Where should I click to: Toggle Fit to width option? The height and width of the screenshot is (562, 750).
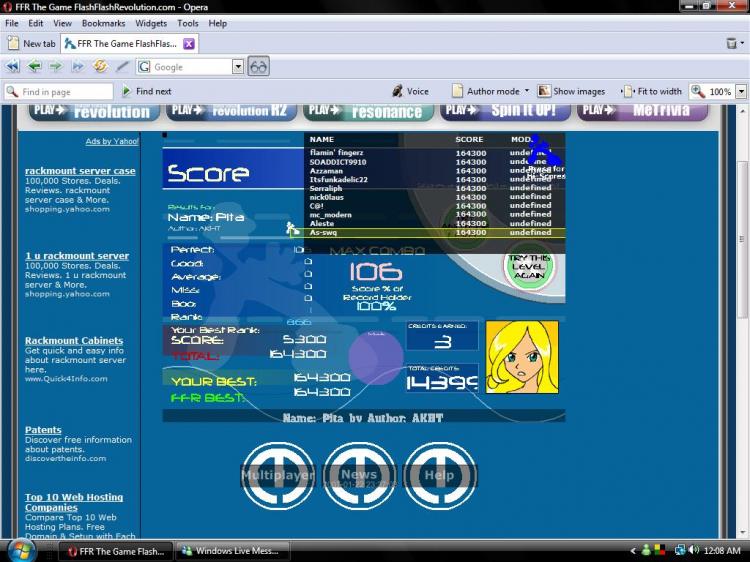click(652, 91)
